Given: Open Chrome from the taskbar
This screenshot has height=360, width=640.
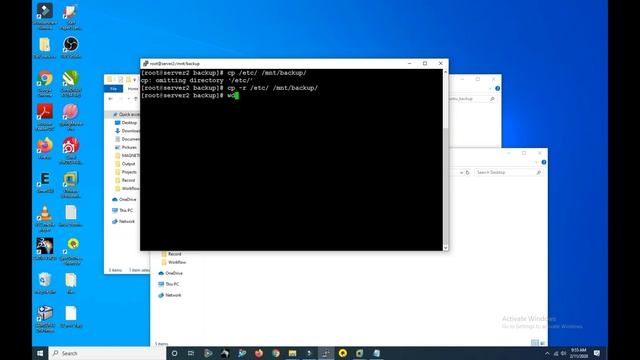Looking at the screenshot, I should tap(276, 353).
